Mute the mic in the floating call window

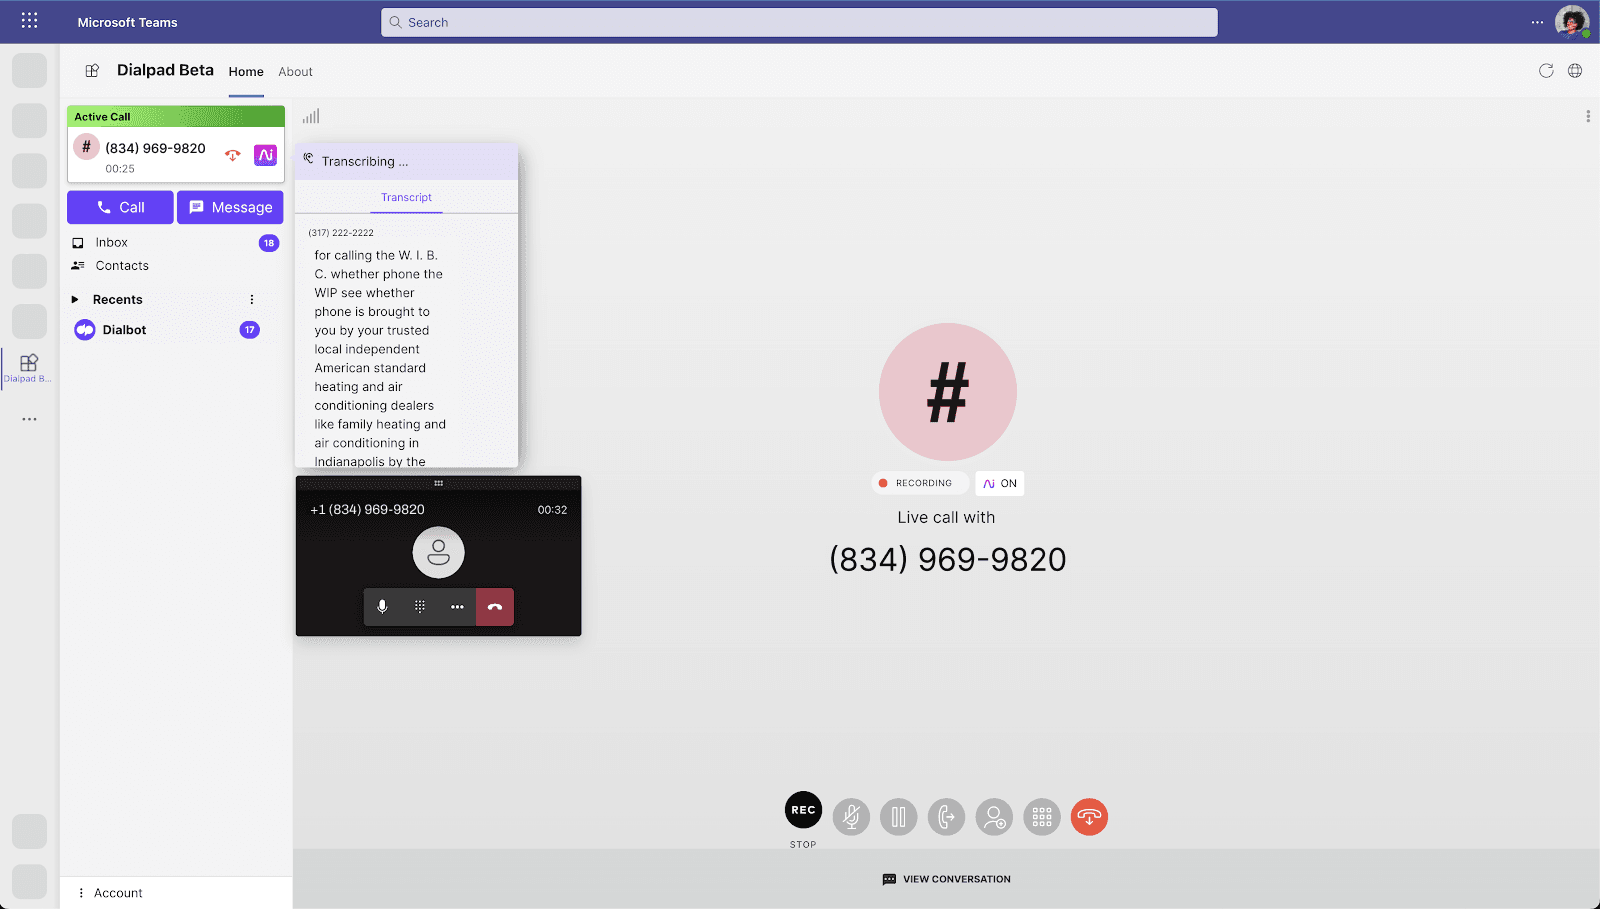tap(383, 606)
